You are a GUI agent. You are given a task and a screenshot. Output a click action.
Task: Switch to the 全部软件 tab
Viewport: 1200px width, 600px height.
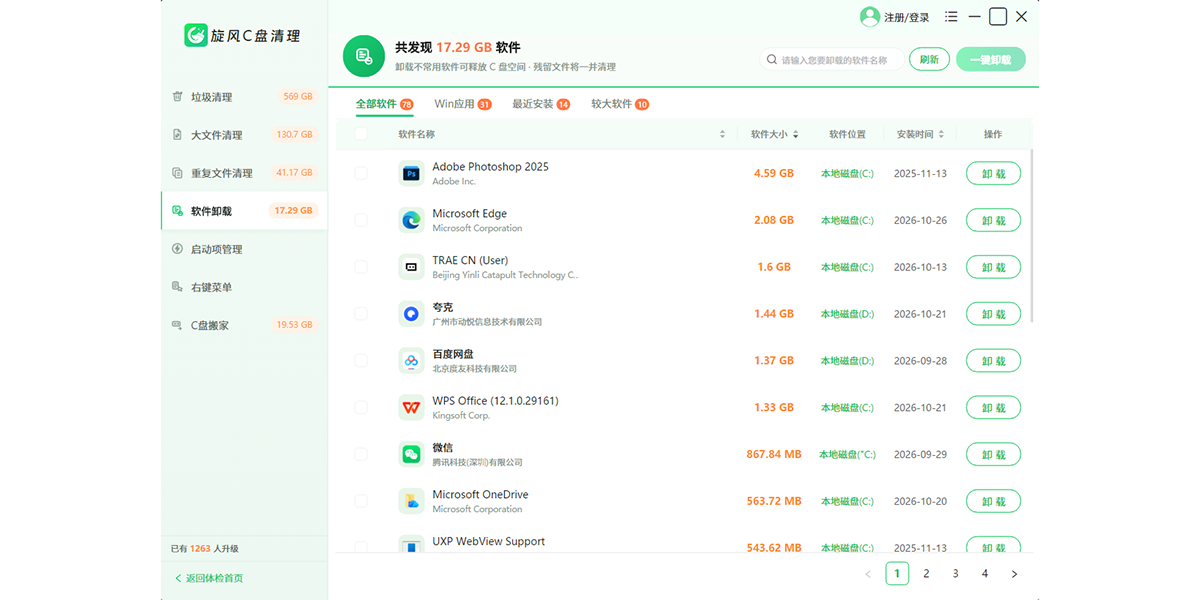click(x=385, y=104)
